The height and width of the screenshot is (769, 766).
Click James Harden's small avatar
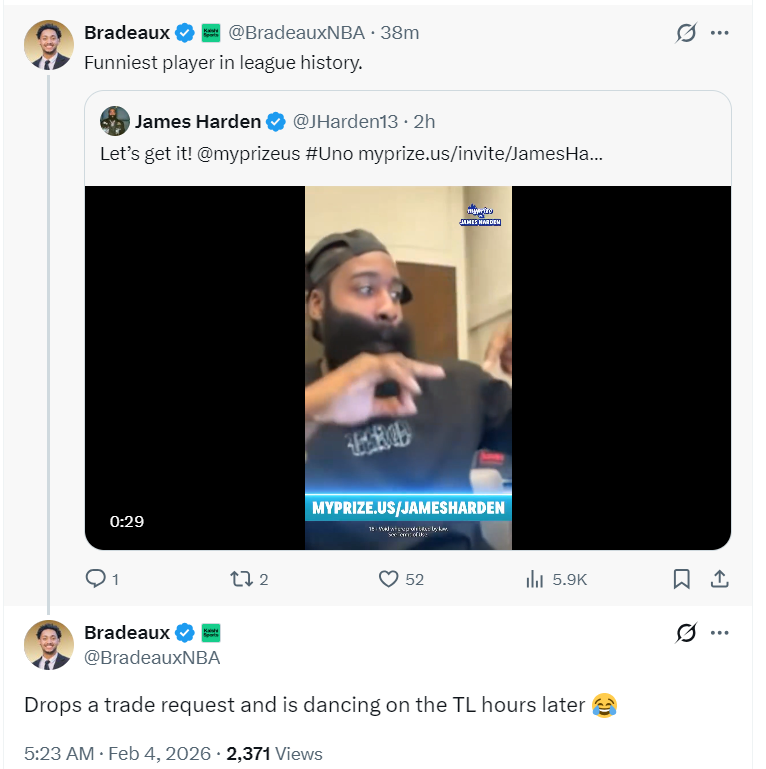point(115,122)
